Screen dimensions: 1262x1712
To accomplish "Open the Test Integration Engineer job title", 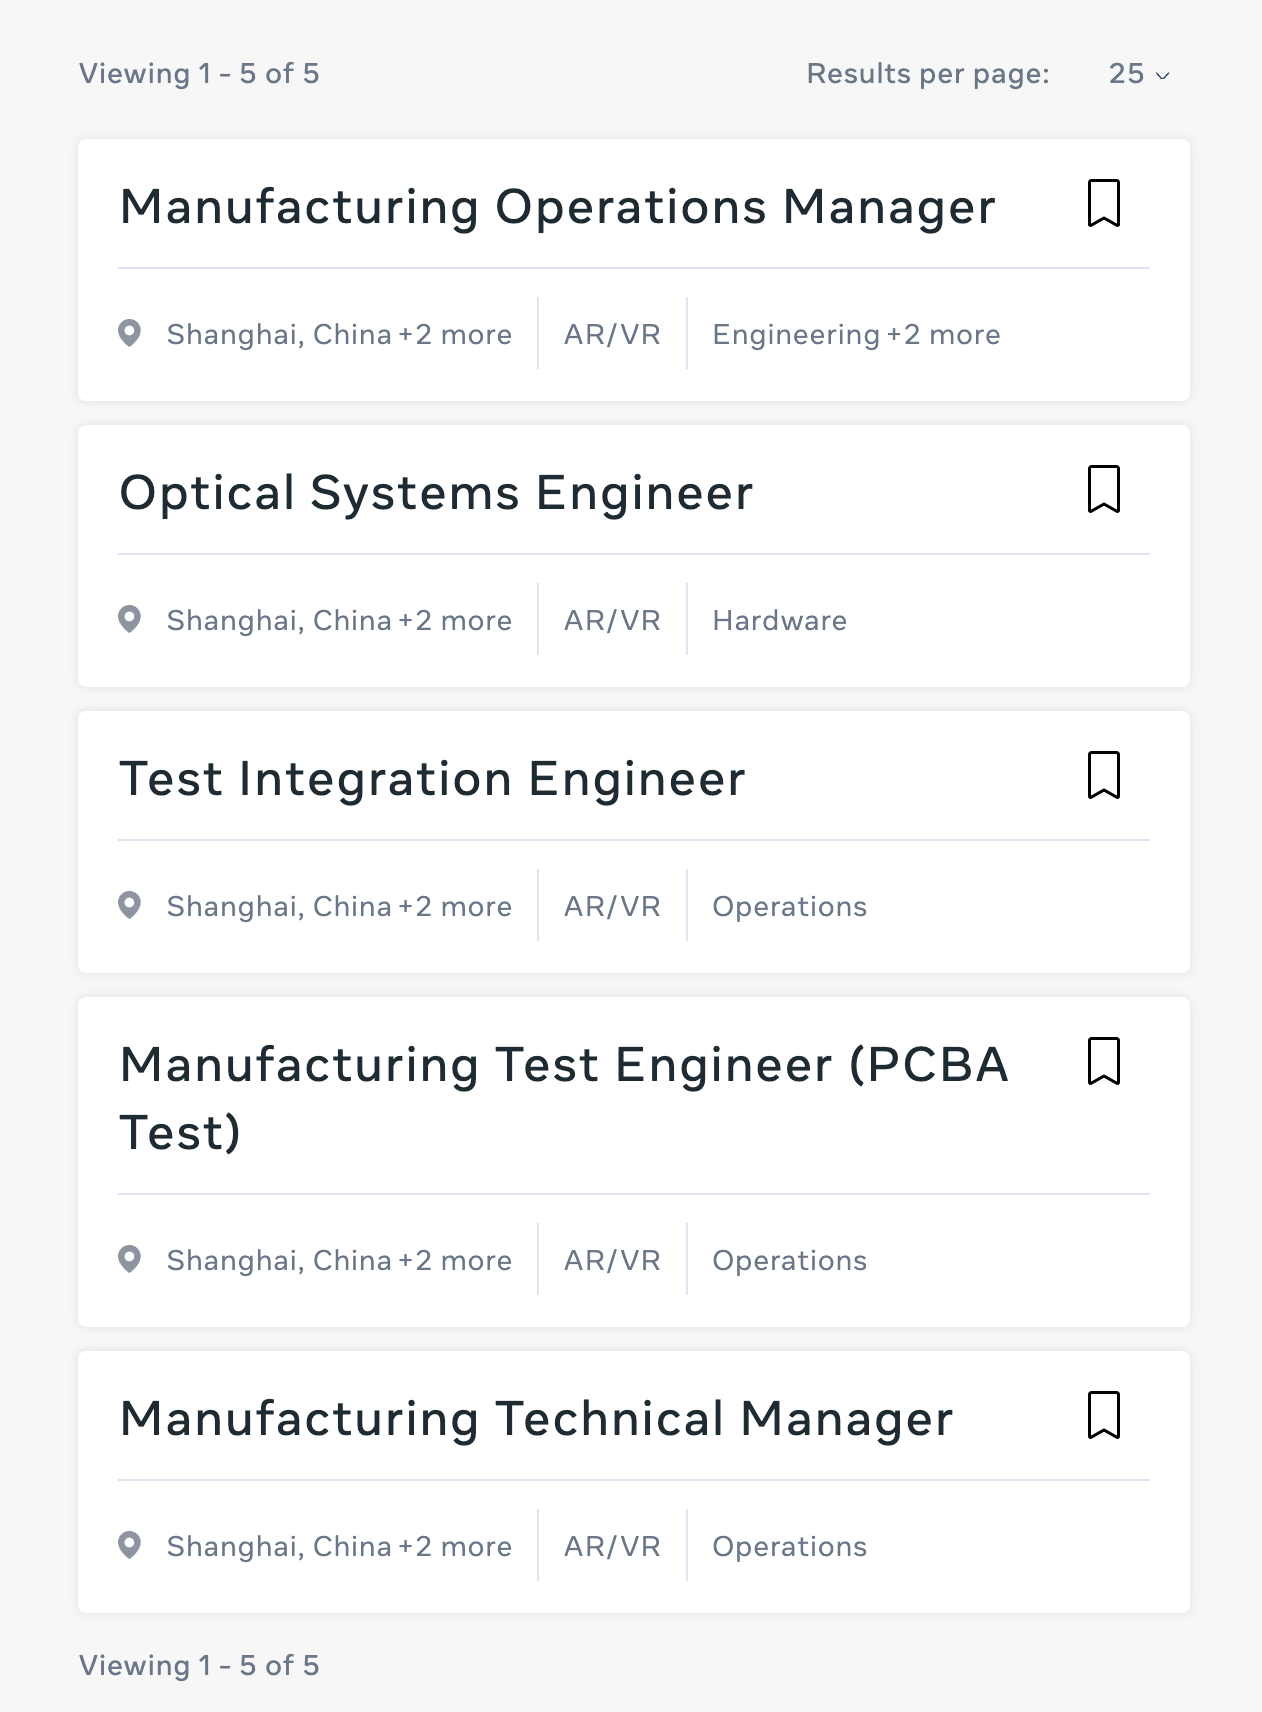I will 432,779.
